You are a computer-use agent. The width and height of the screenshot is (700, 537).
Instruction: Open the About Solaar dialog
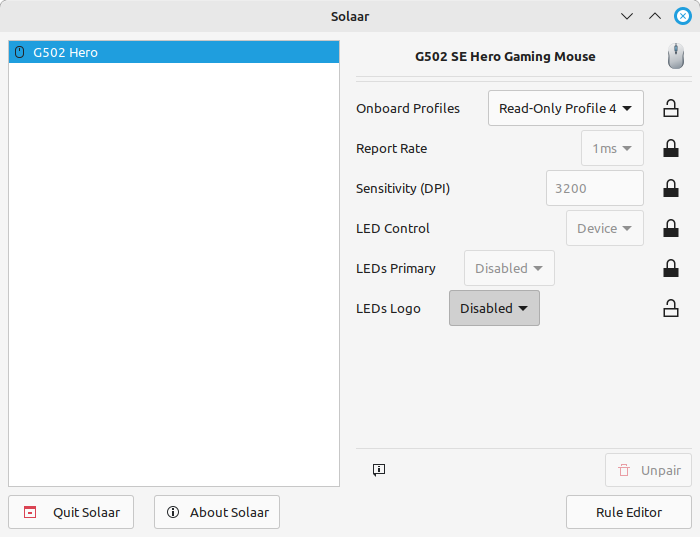pyautogui.click(x=217, y=512)
